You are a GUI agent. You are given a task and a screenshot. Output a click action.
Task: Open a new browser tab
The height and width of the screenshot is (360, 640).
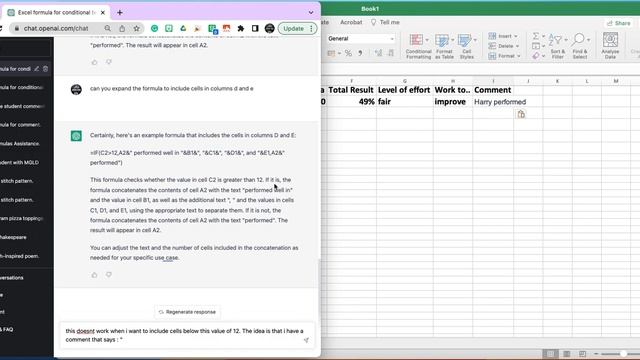point(120,13)
